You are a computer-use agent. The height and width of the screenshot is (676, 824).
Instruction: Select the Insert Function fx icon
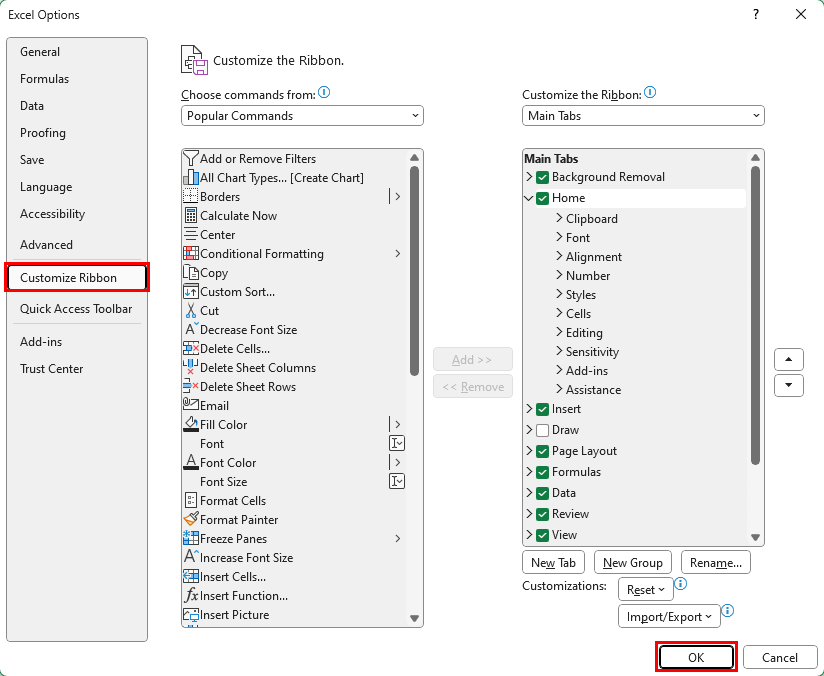click(191, 596)
